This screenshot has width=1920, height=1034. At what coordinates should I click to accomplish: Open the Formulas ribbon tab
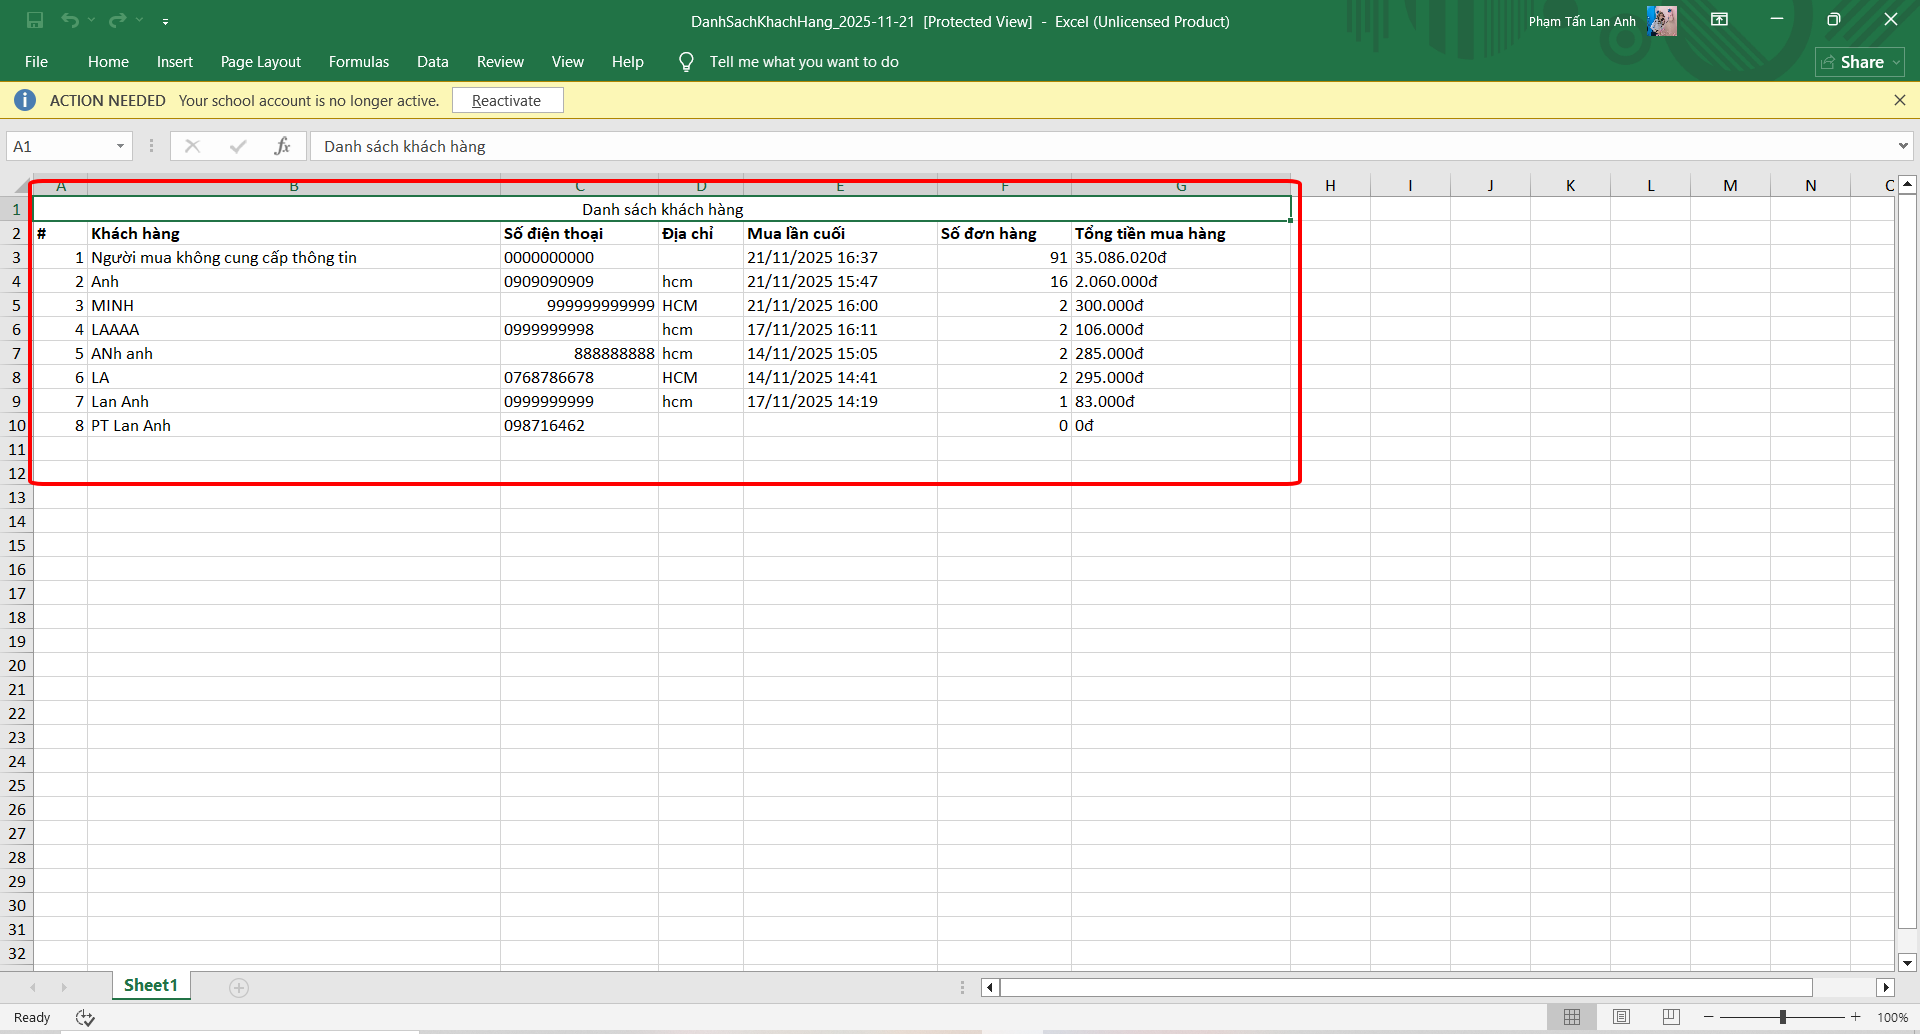359,62
